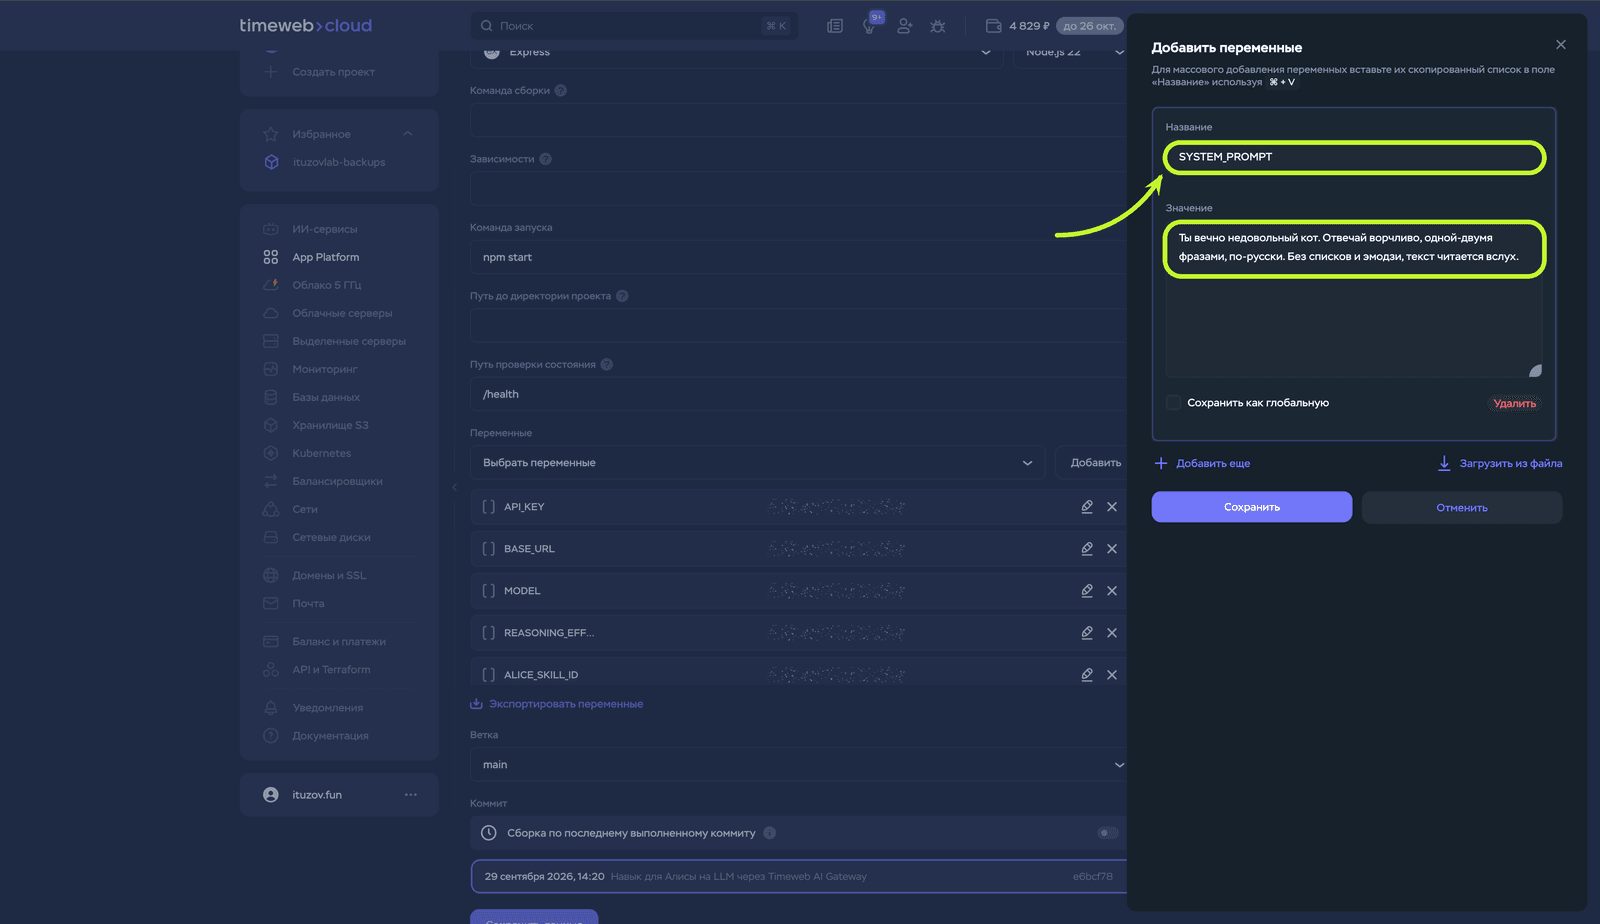
Task: Toggle build by last completed commit switch
Action: coord(1107,833)
